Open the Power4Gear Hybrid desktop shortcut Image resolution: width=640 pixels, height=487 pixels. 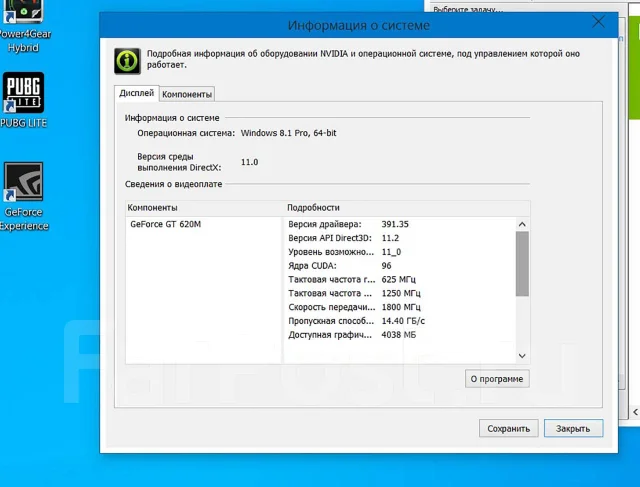23,27
